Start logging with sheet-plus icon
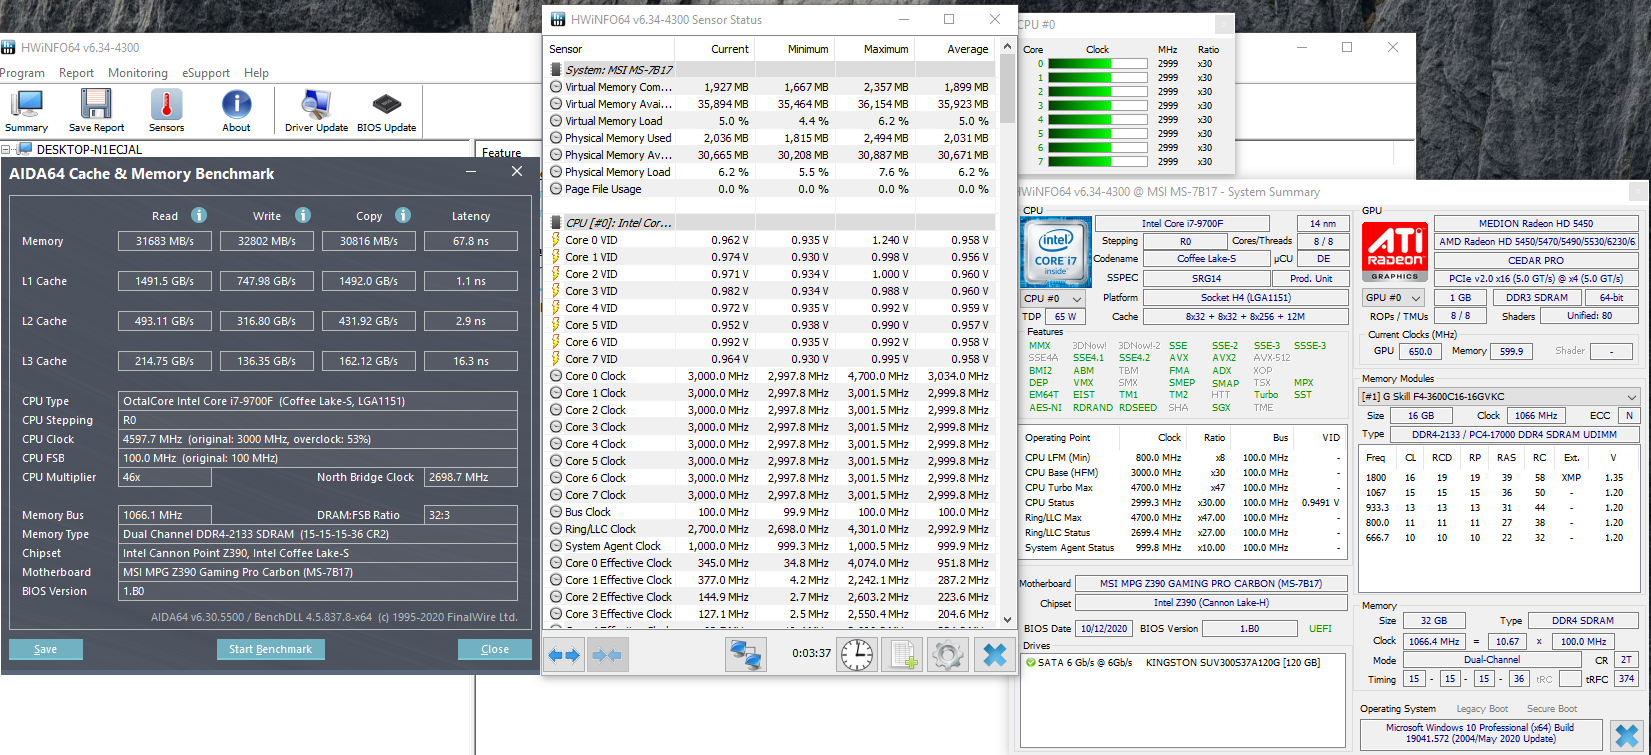Screen dimensions: 1651x755 (x=902, y=655)
